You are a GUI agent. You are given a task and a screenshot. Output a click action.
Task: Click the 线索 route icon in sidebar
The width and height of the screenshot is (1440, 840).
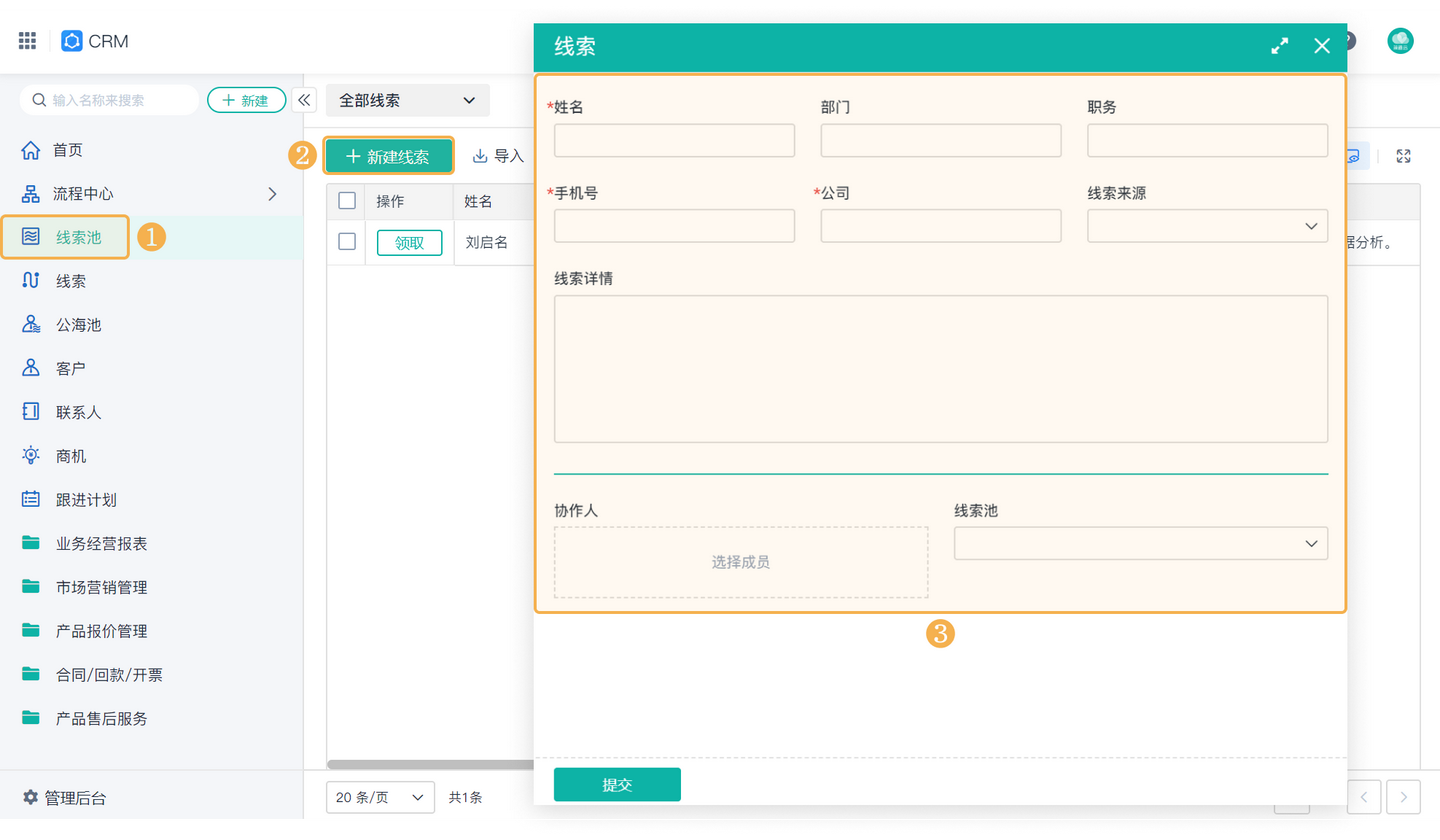click(x=31, y=281)
